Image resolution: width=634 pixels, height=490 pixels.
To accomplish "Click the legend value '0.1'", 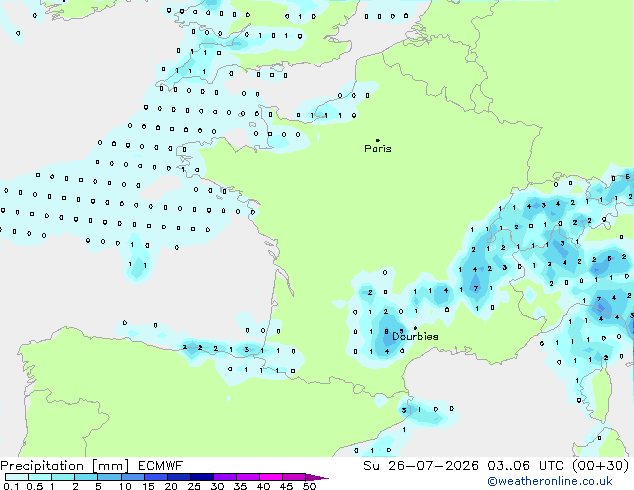I will tap(11, 486).
